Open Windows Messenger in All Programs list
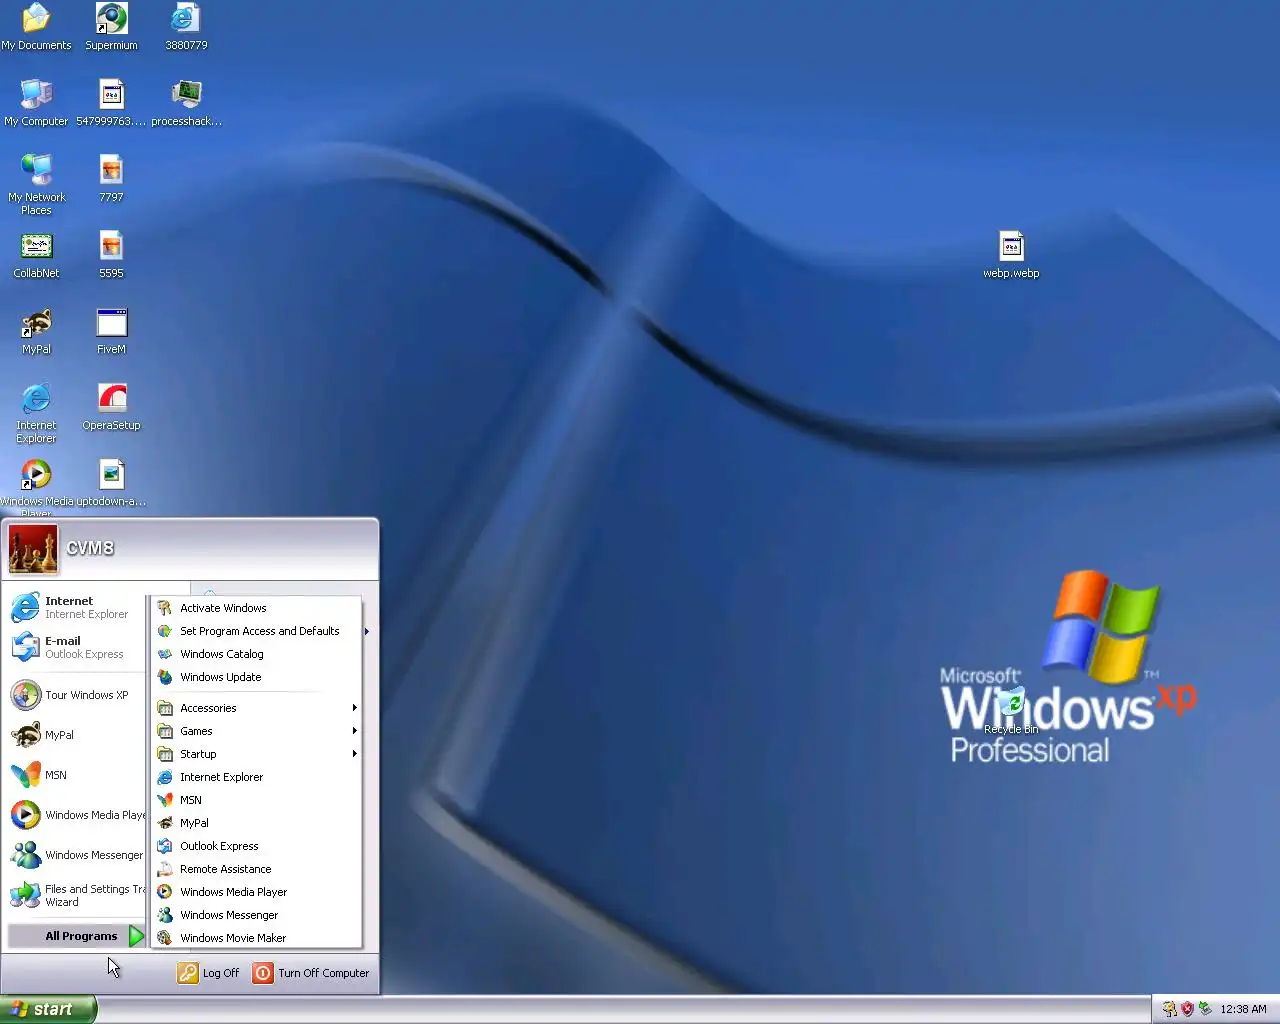This screenshot has width=1280, height=1024. point(256,915)
